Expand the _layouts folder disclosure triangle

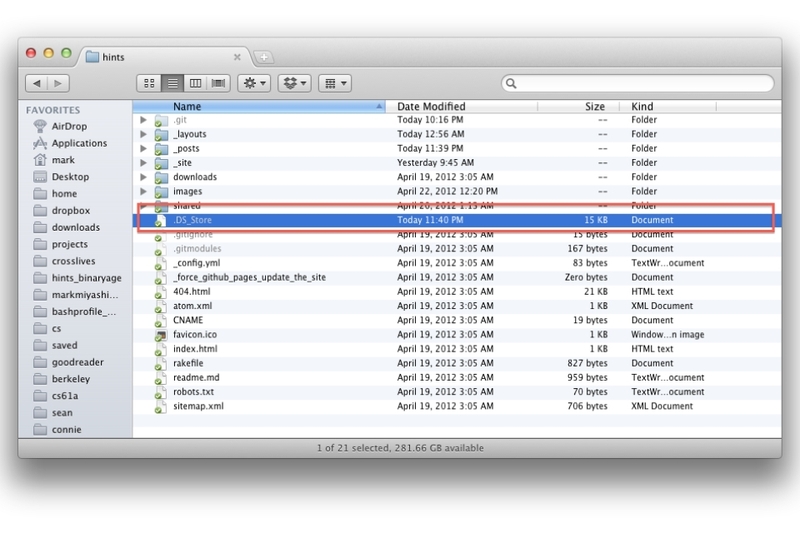click(x=143, y=134)
